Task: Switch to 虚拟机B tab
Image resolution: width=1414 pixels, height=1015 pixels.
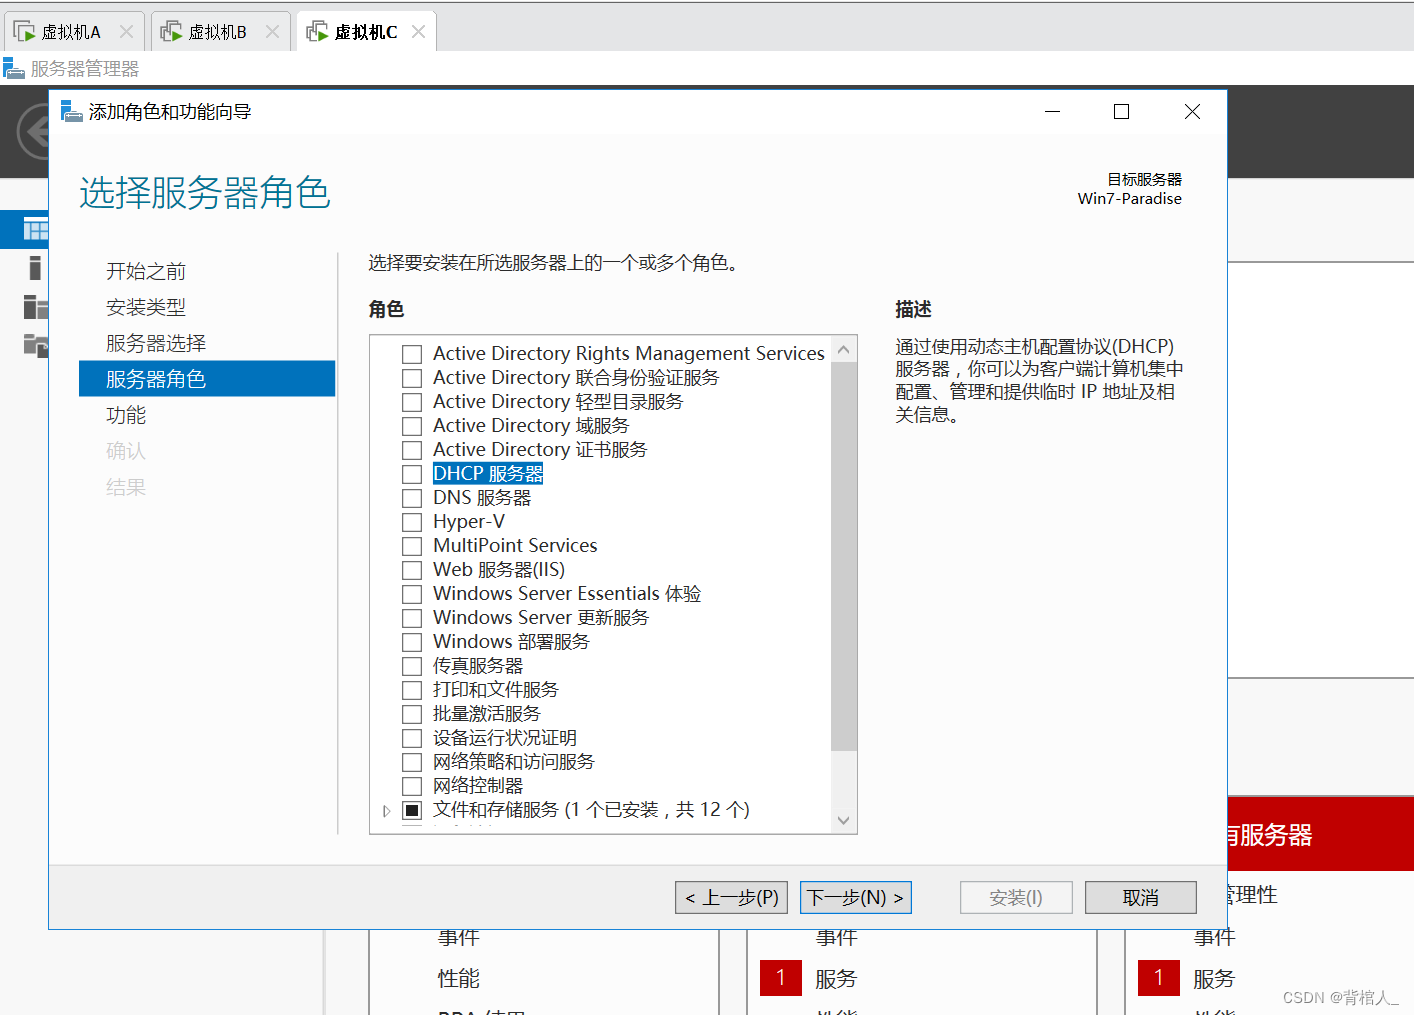Action: pyautogui.click(x=221, y=32)
